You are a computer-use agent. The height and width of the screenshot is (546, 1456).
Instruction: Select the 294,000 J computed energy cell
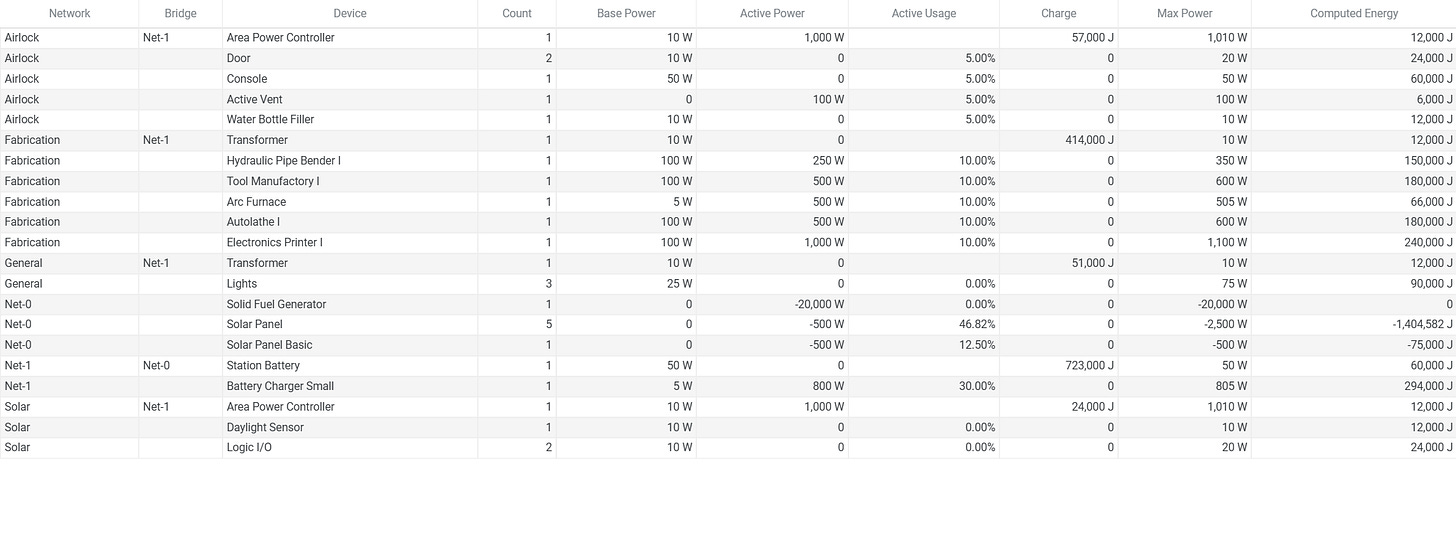(1354, 387)
